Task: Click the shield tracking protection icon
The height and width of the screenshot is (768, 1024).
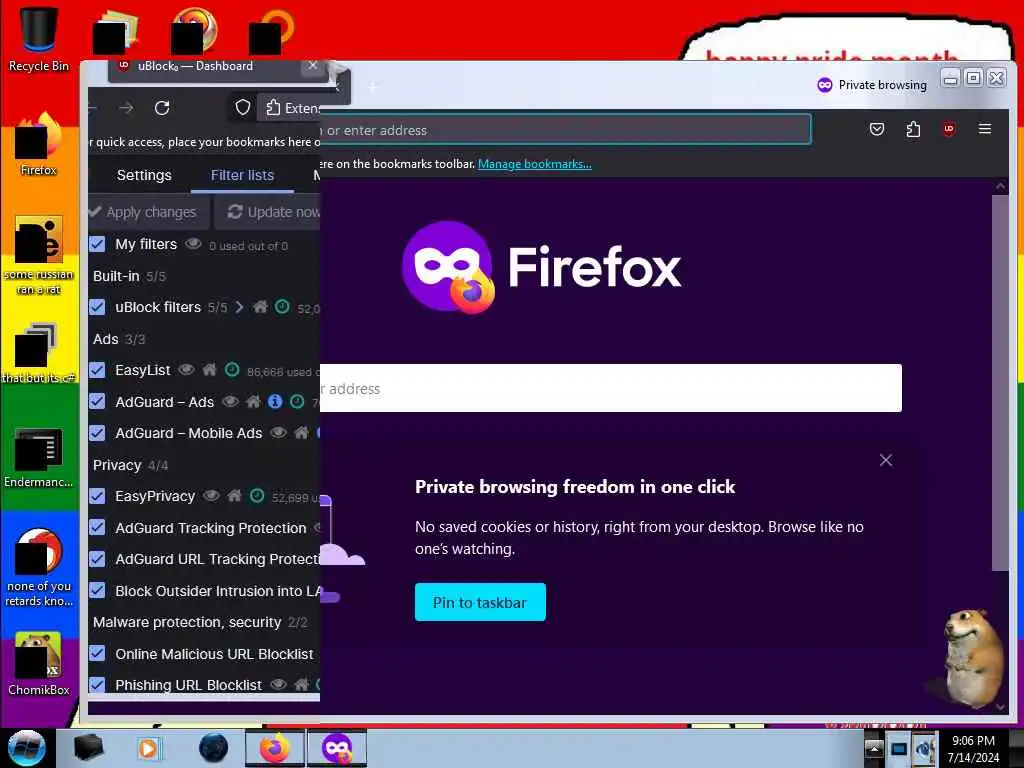Action: point(243,108)
